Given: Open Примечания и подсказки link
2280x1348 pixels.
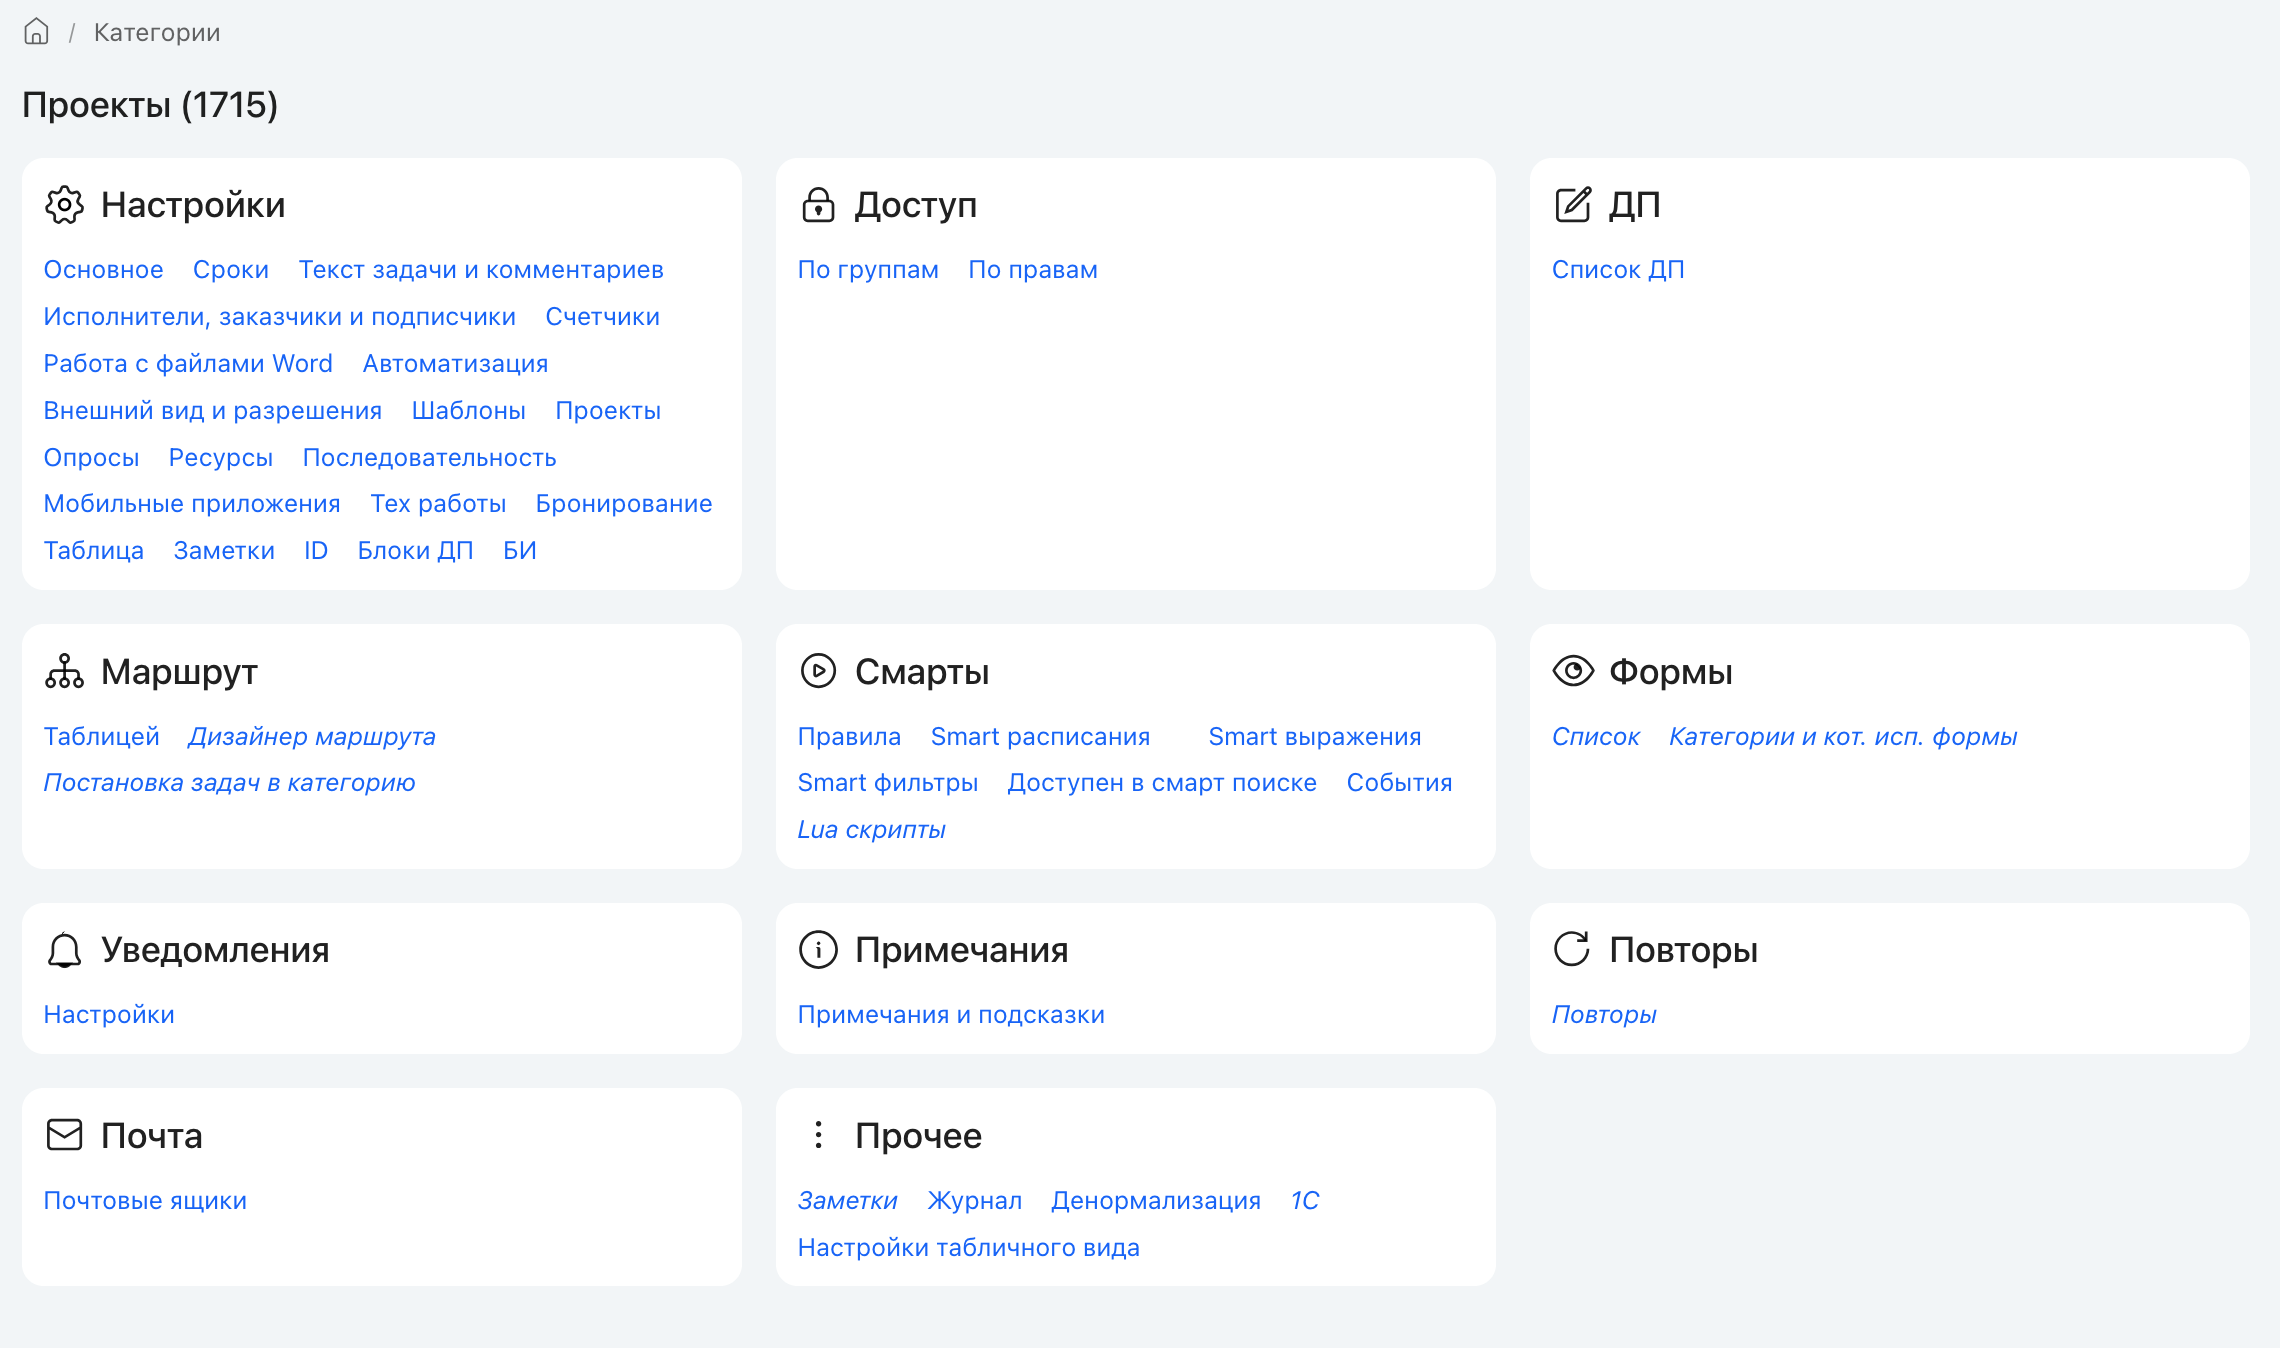Looking at the screenshot, I should tap(952, 1015).
